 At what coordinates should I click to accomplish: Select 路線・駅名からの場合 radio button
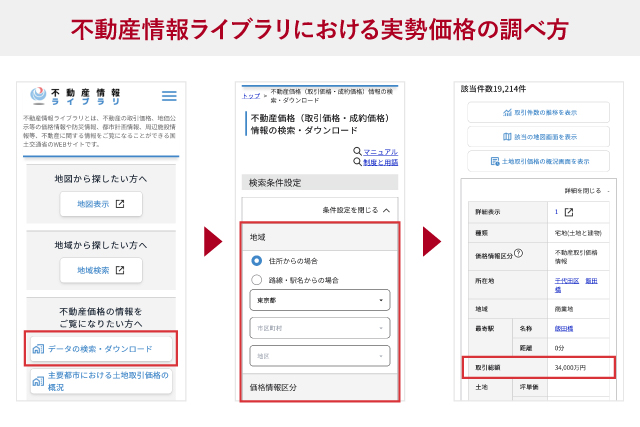[256, 280]
